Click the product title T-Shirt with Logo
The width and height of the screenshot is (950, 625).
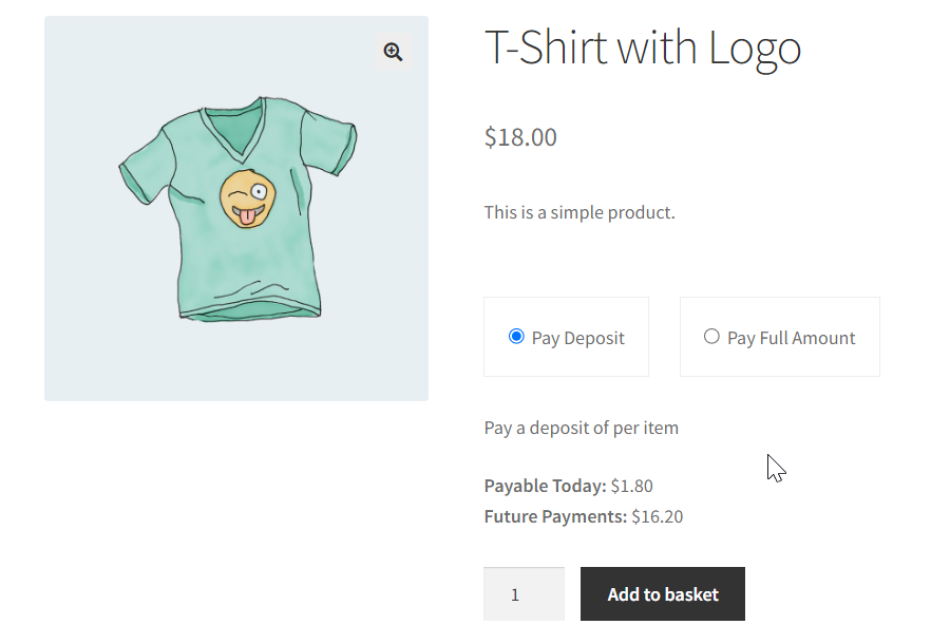643,46
